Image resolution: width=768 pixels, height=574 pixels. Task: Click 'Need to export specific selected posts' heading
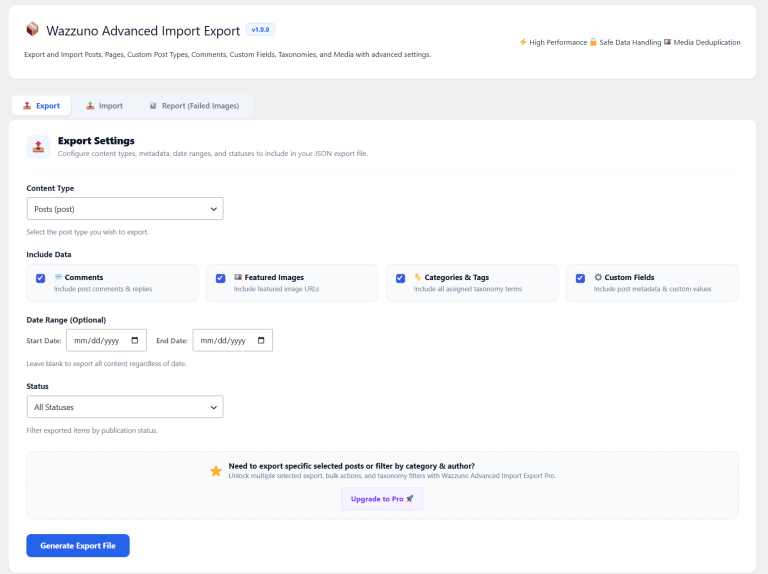352,466
